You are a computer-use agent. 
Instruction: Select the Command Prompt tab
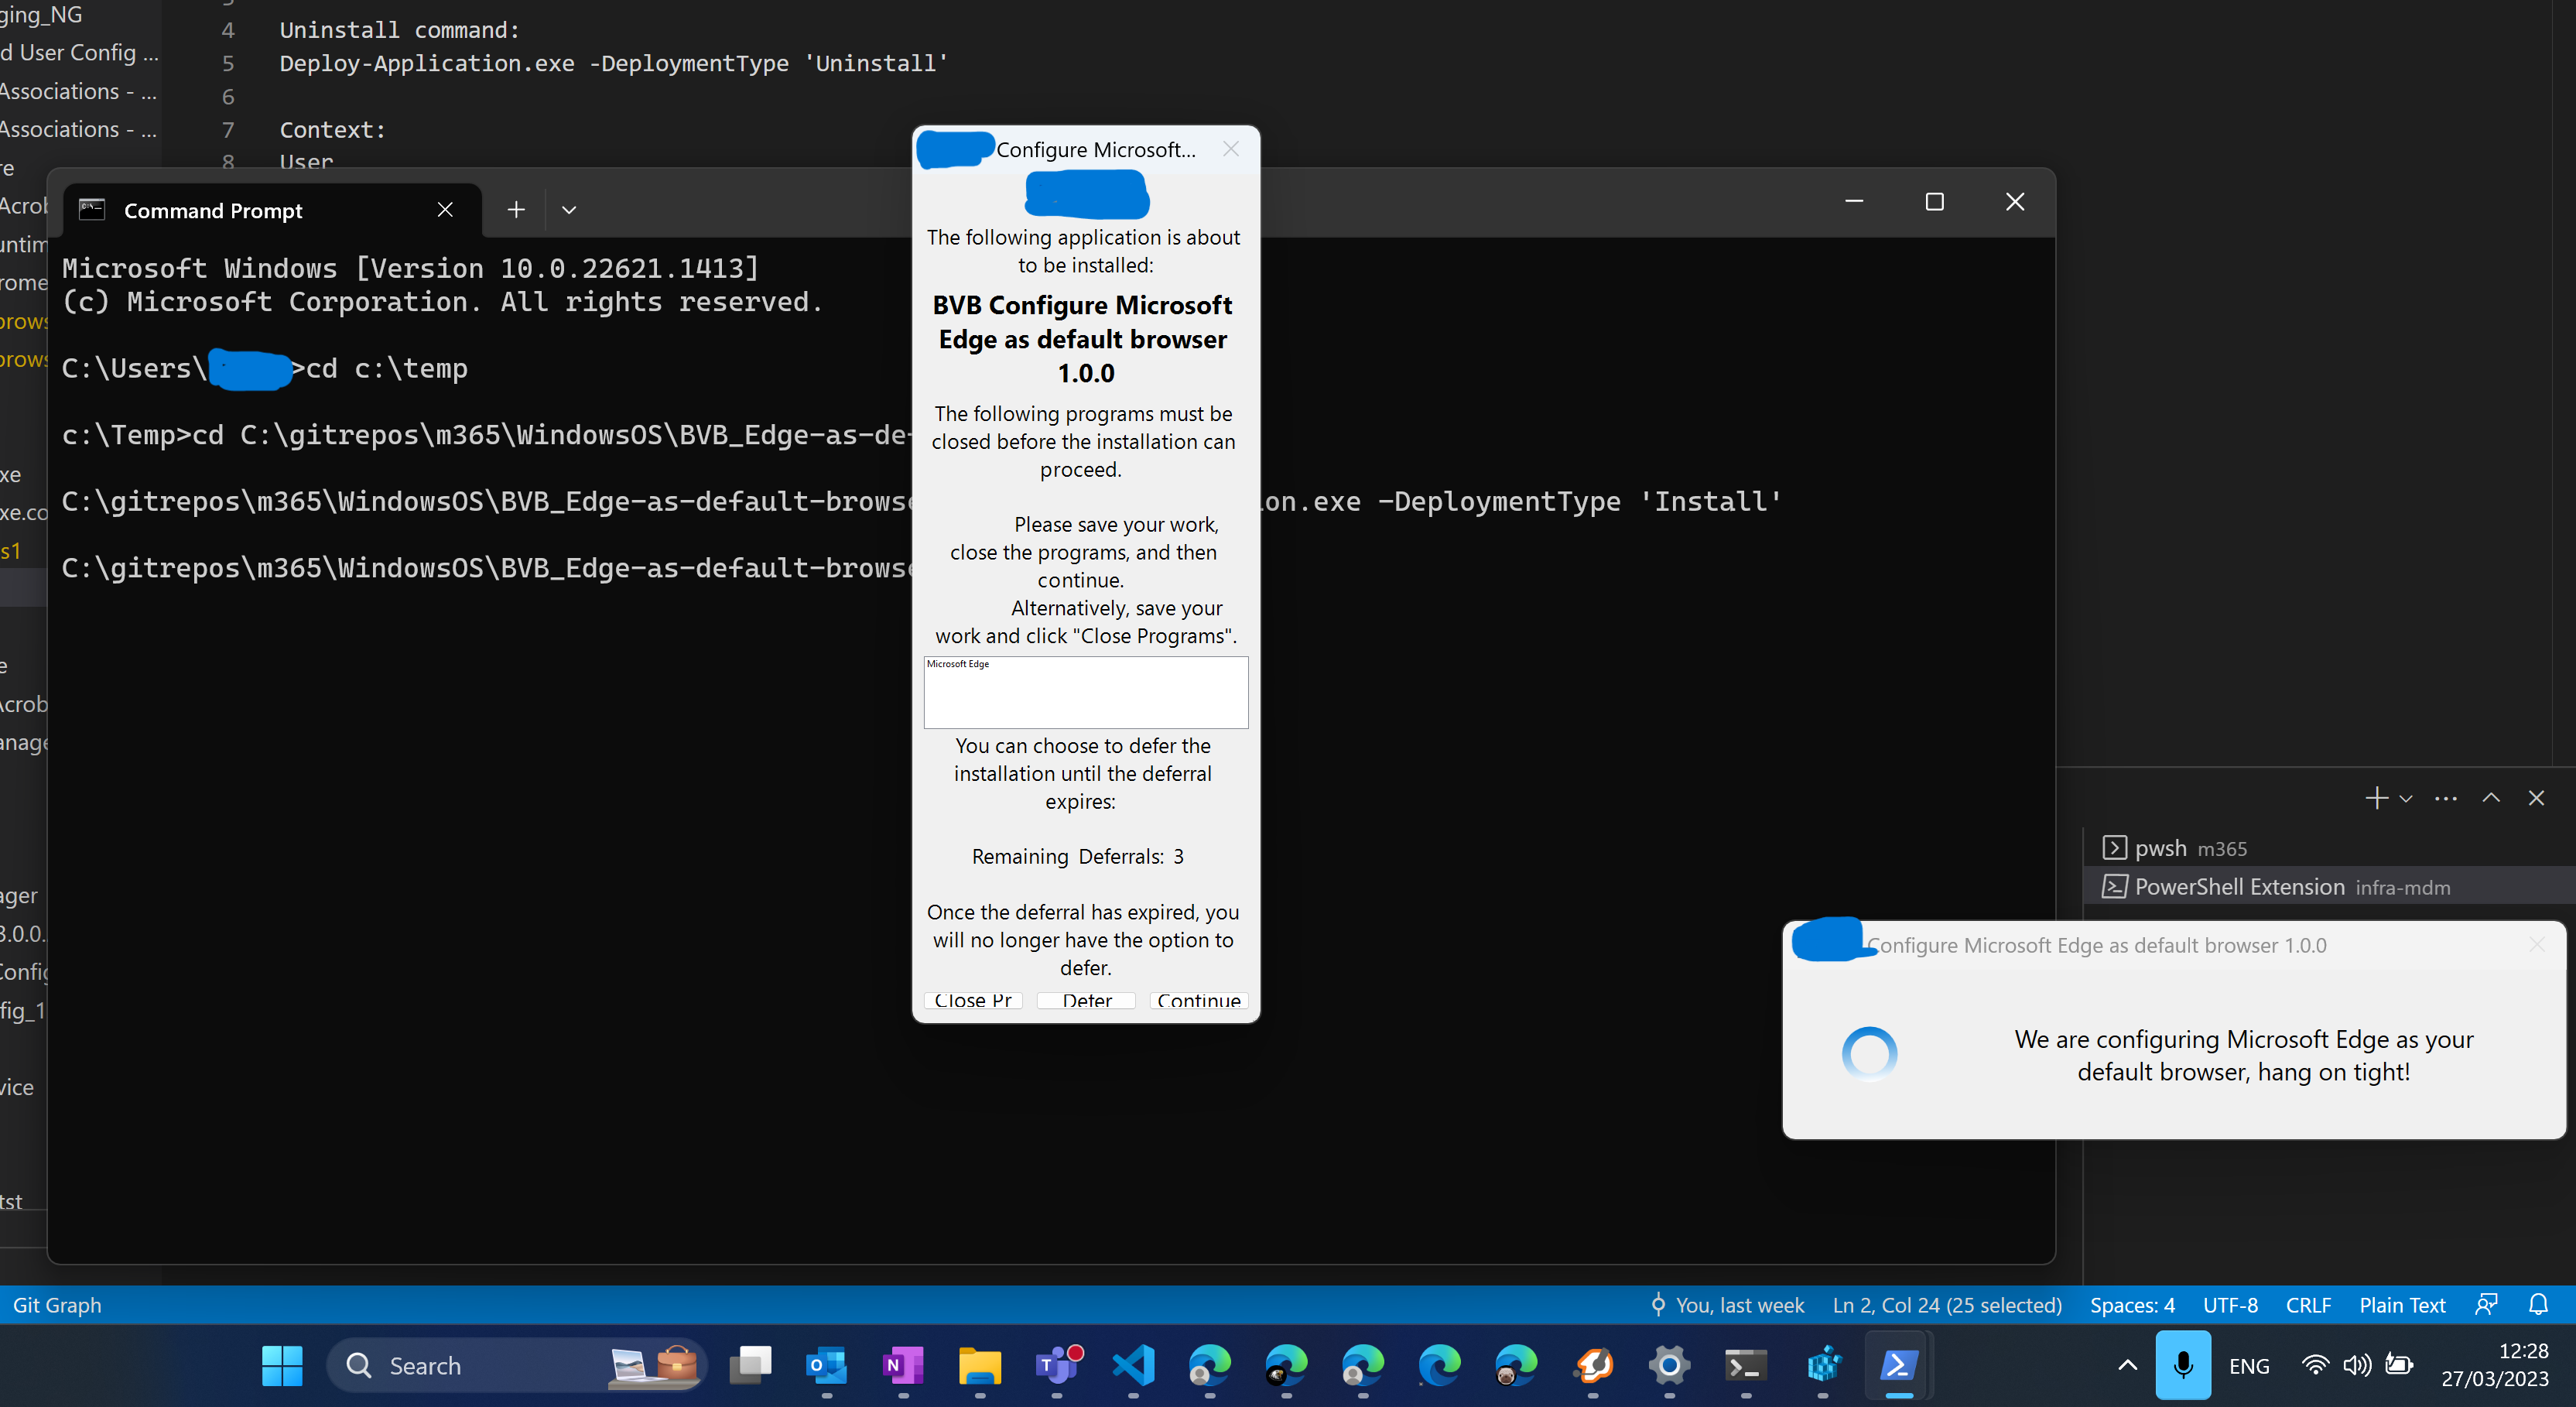pyautogui.click(x=213, y=210)
